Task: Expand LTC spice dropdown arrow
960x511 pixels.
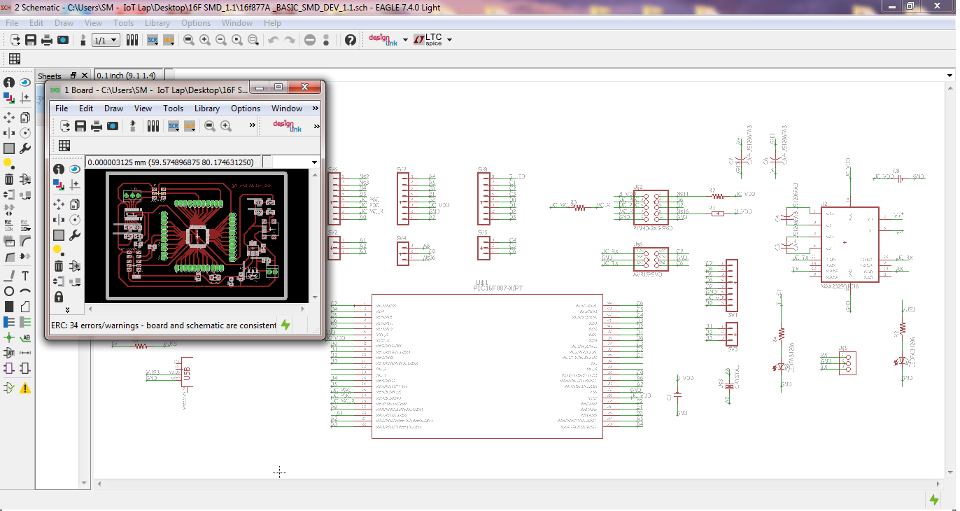Action: [x=449, y=40]
